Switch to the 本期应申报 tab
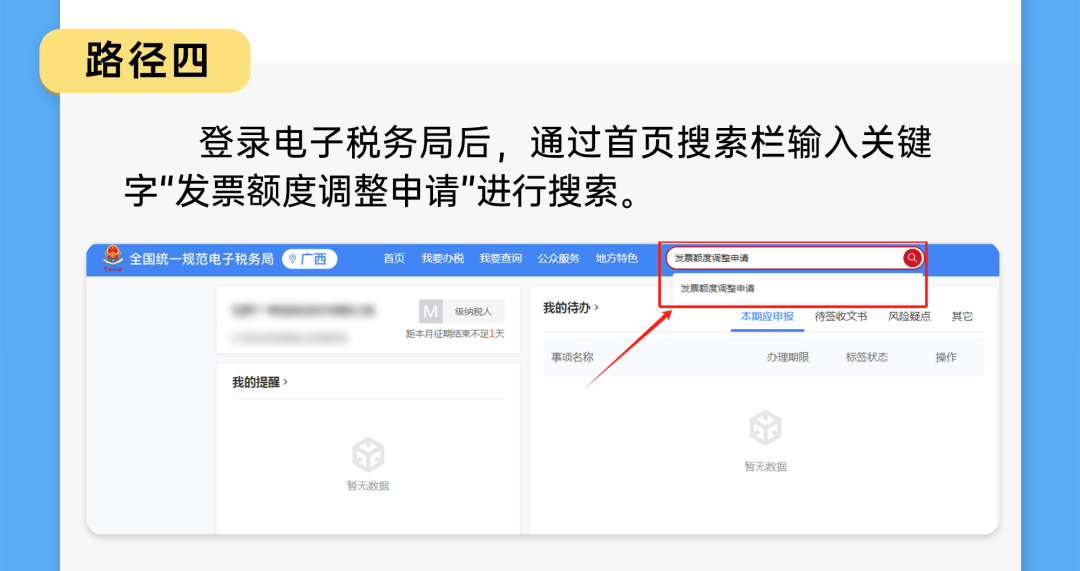This screenshot has width=1080, height=571. [767, 317]
